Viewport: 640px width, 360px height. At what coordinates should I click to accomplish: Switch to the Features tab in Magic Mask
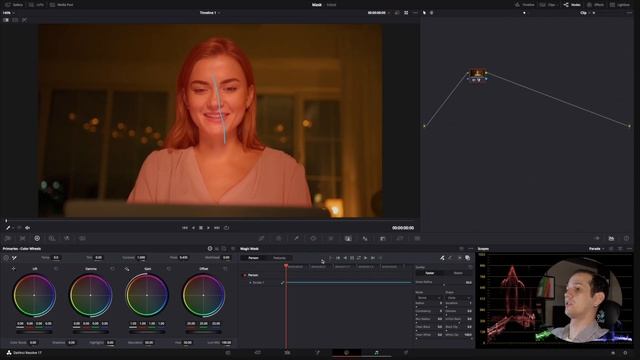tap(279, 258)
